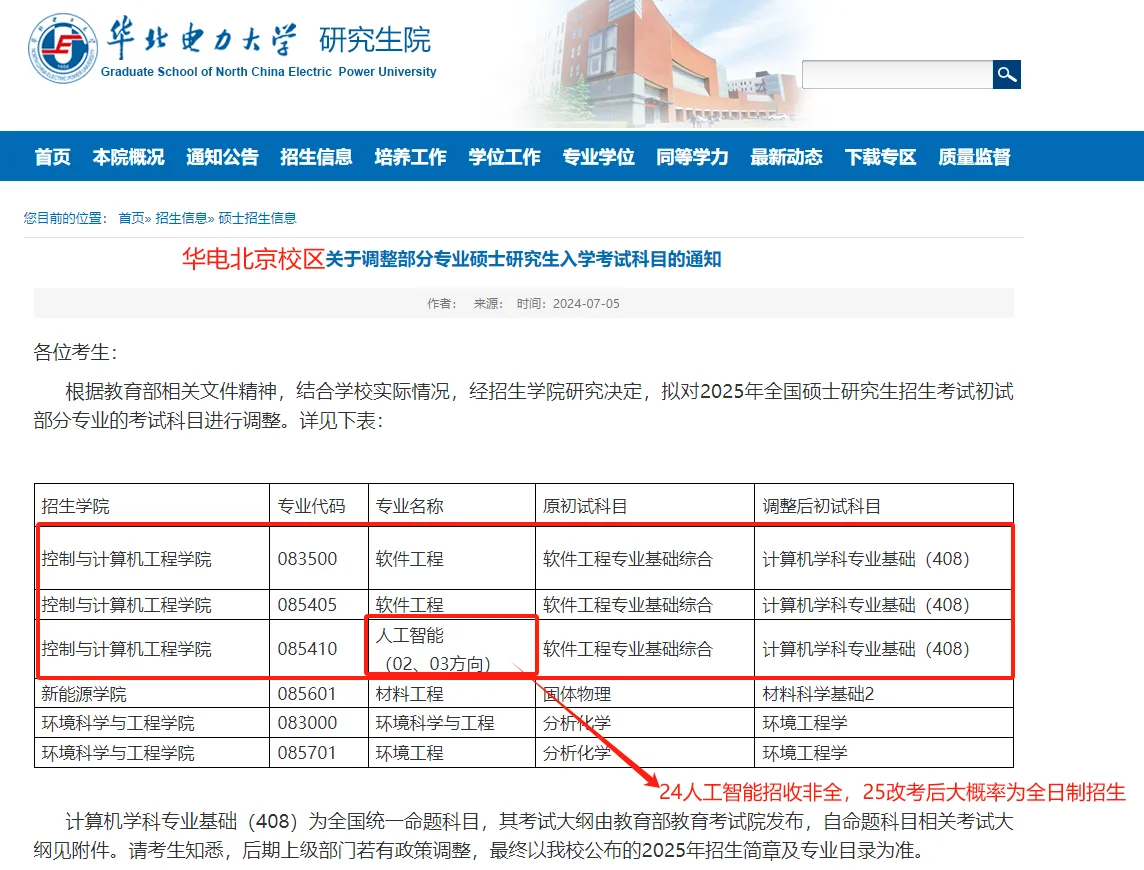Select the cell with code 085410

(319, 649)
